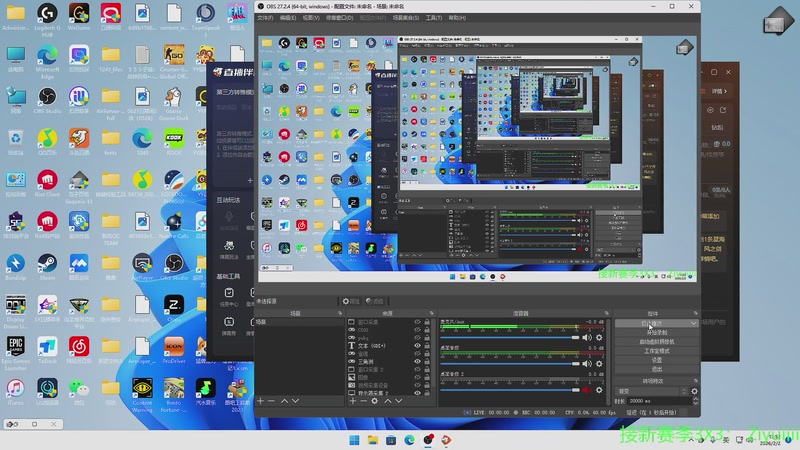Click the 启动虚拟摄像机 button
This screenshot has height=450, width=800.
(x=657, y=342)
